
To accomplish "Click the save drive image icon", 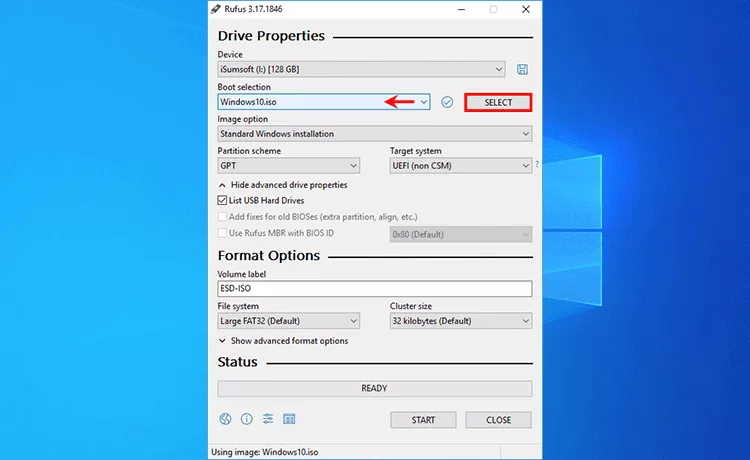I will coord(522,69).
